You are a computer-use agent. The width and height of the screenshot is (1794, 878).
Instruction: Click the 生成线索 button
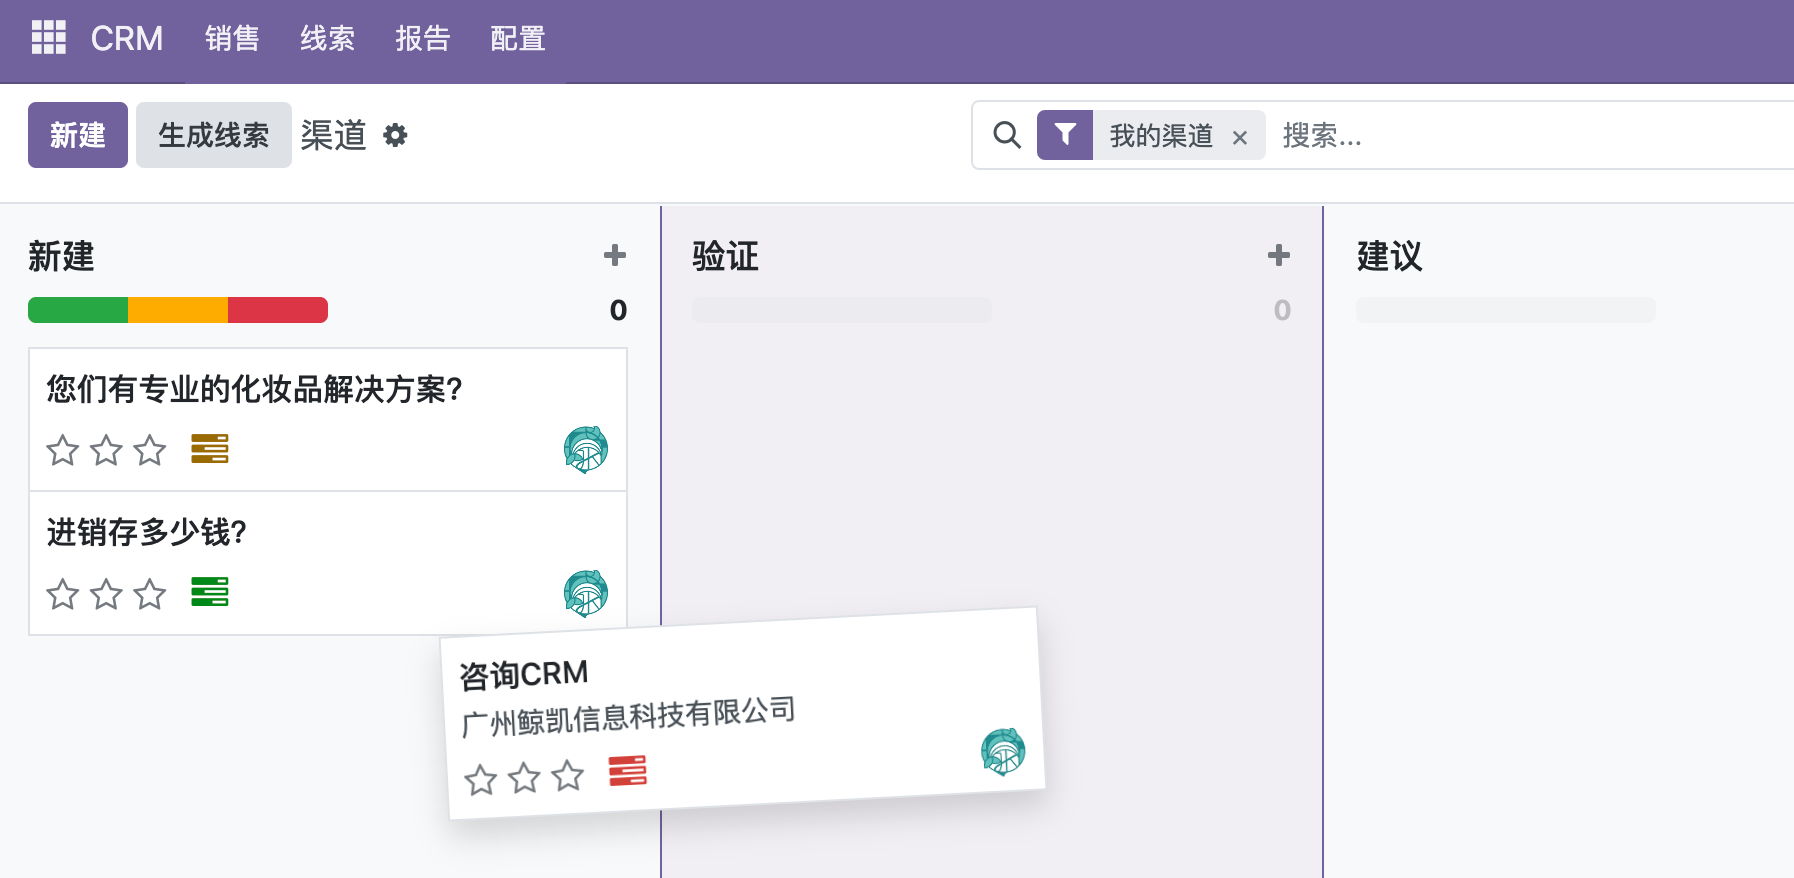tap(214, 135)
